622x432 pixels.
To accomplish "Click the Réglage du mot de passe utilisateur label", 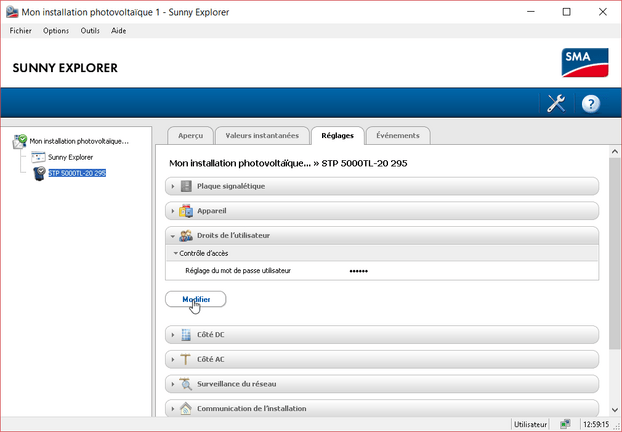I will click(x=238, y=271).
